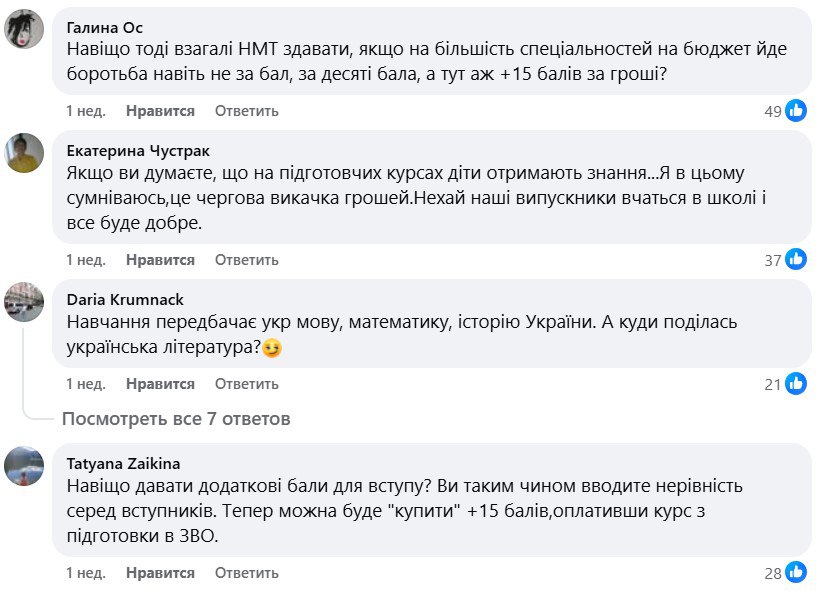Reply to Tatyana Zaikina's comment
The width and height of the screenshot is (835, 591).
(246, 573)
